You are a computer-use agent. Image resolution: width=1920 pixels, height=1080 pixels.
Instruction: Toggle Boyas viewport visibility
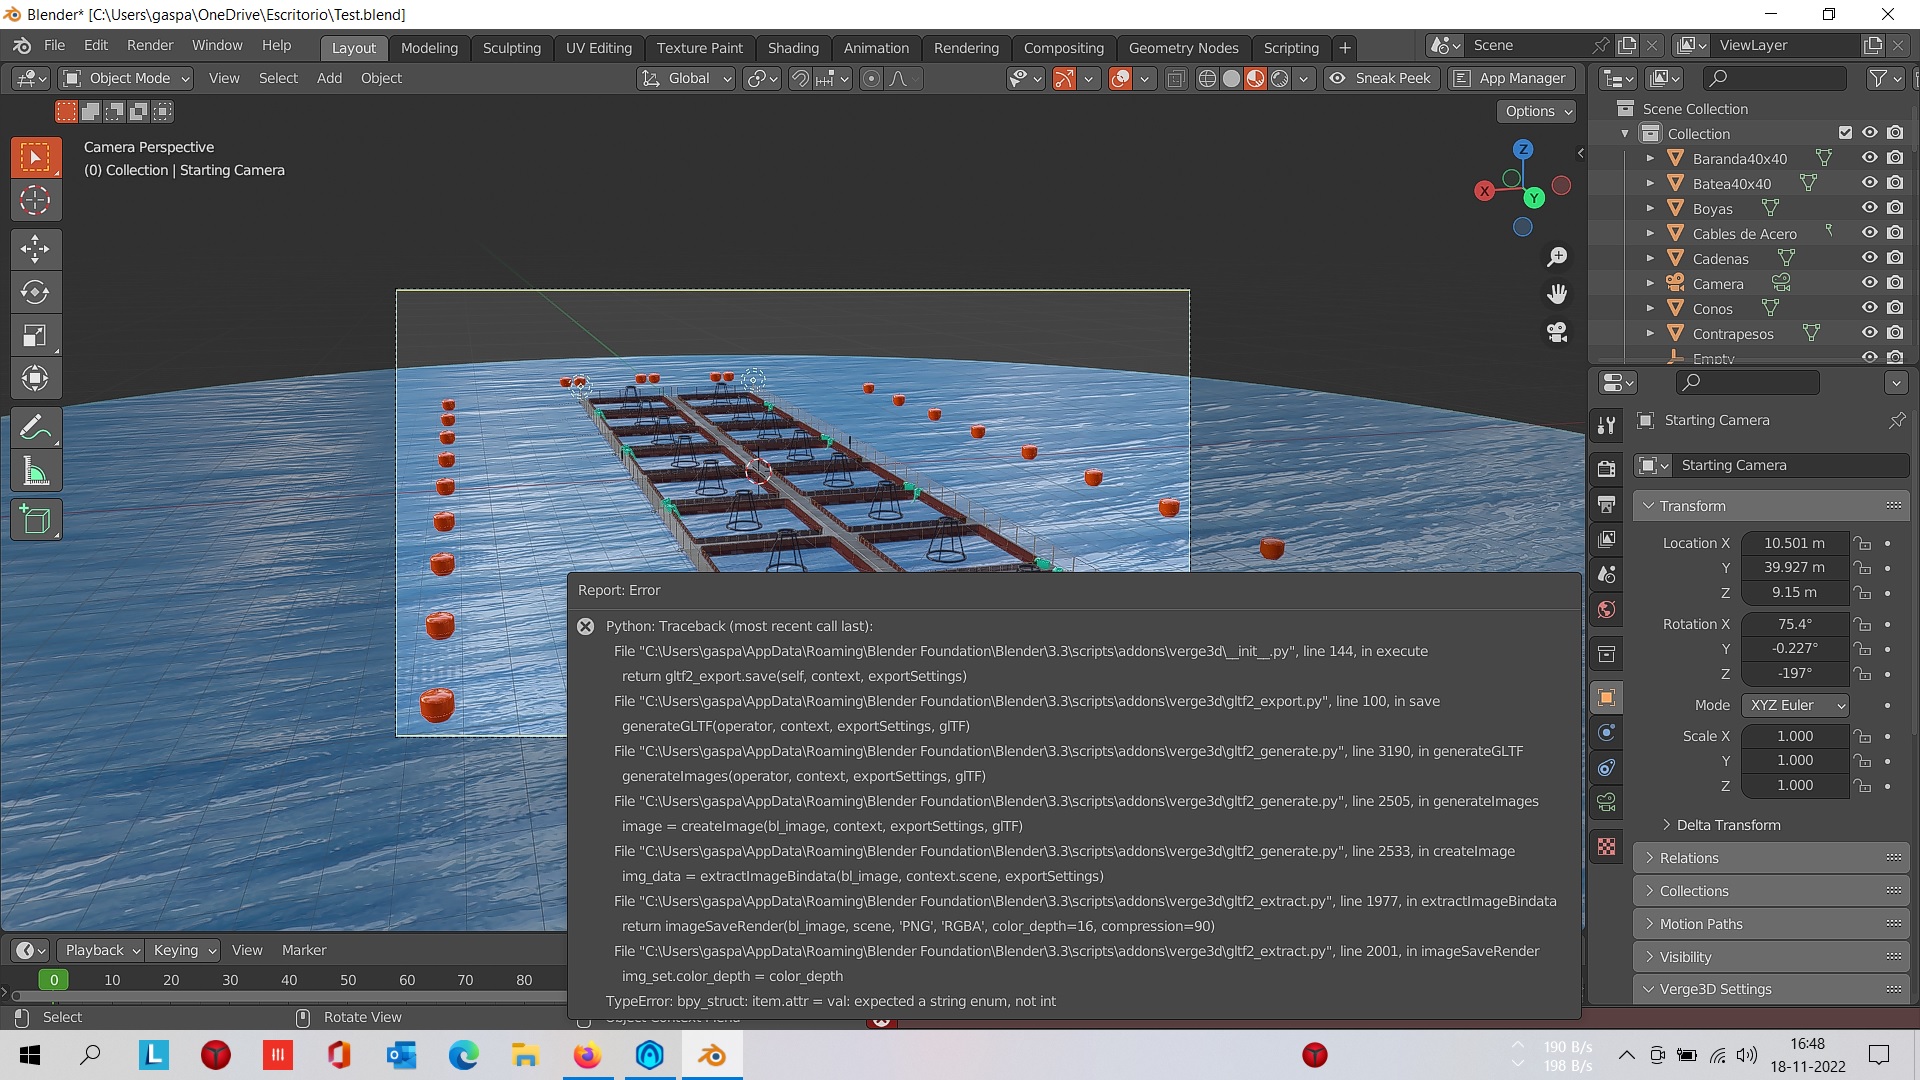1869,208
